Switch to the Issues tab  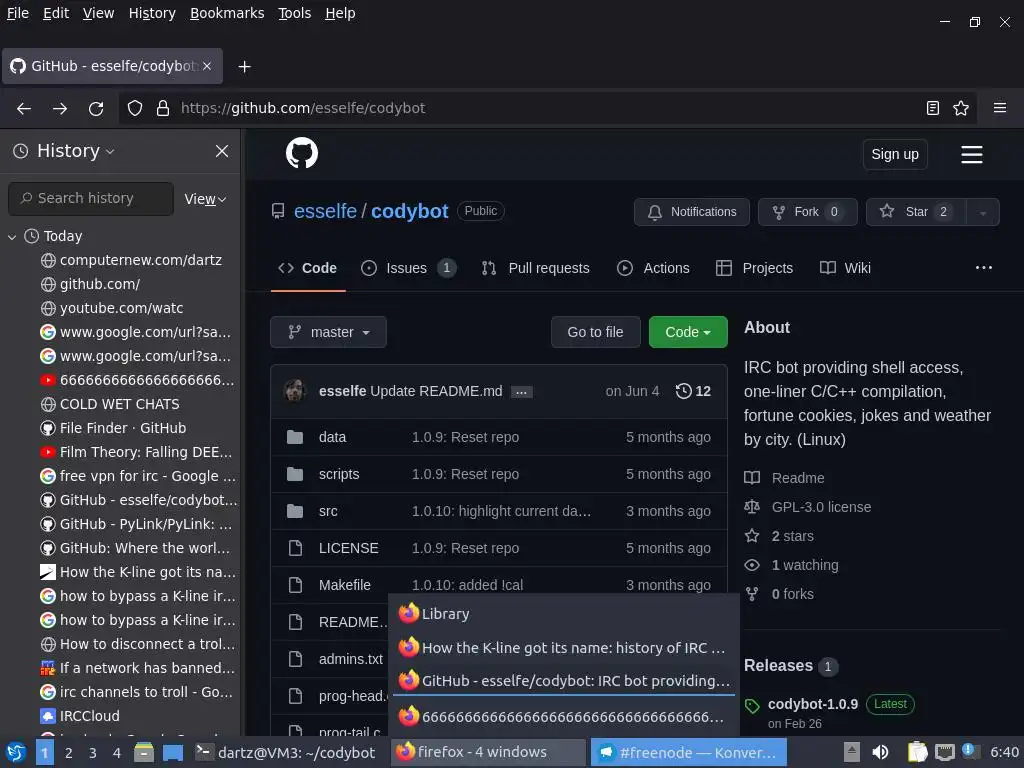click(408, 268)
